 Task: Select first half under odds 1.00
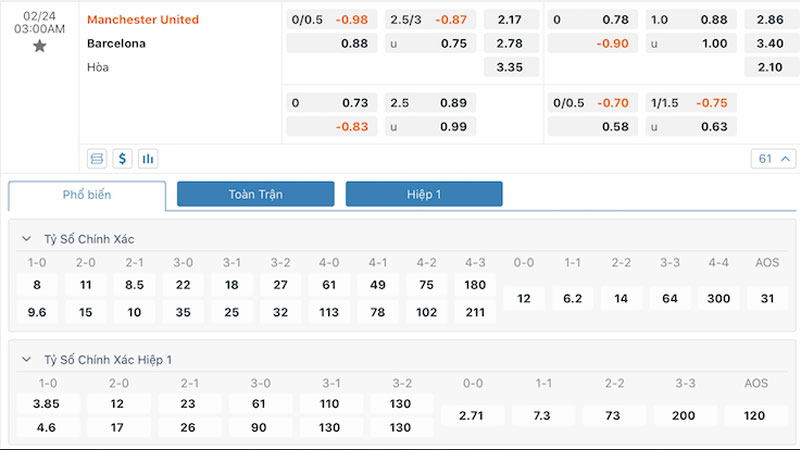(691, 43)
